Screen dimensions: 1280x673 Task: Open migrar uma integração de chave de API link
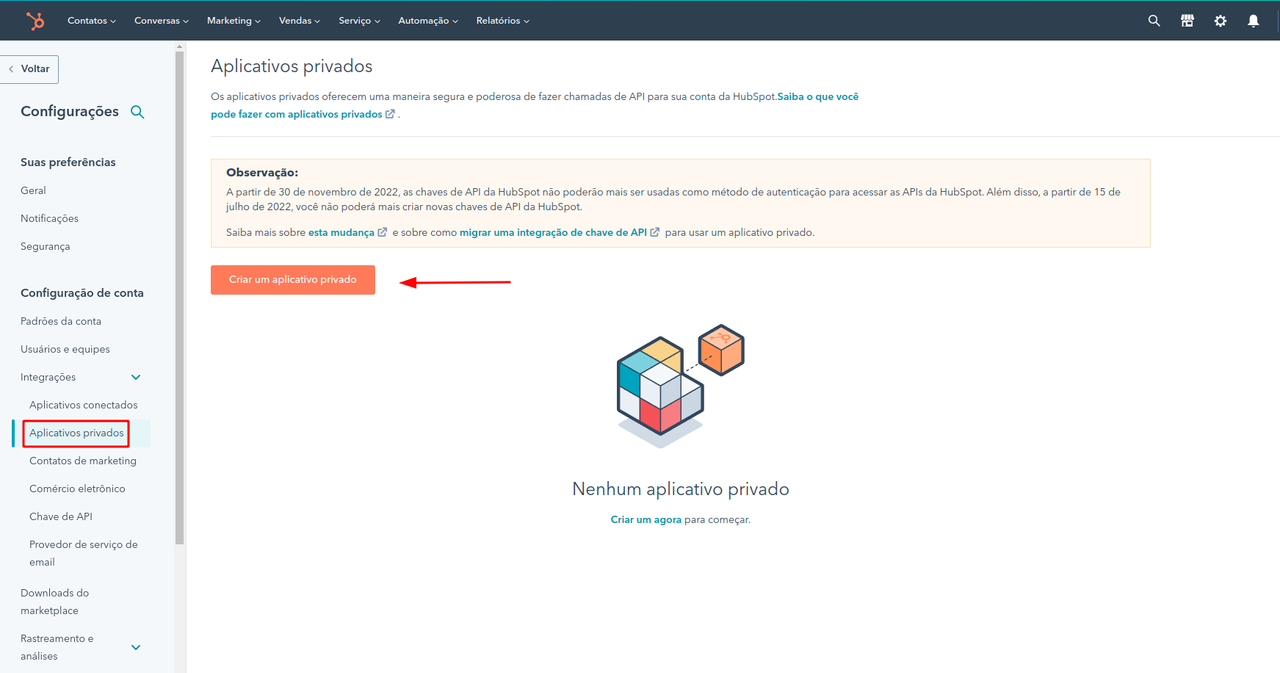pyautogui.click(x=552, y=232)
